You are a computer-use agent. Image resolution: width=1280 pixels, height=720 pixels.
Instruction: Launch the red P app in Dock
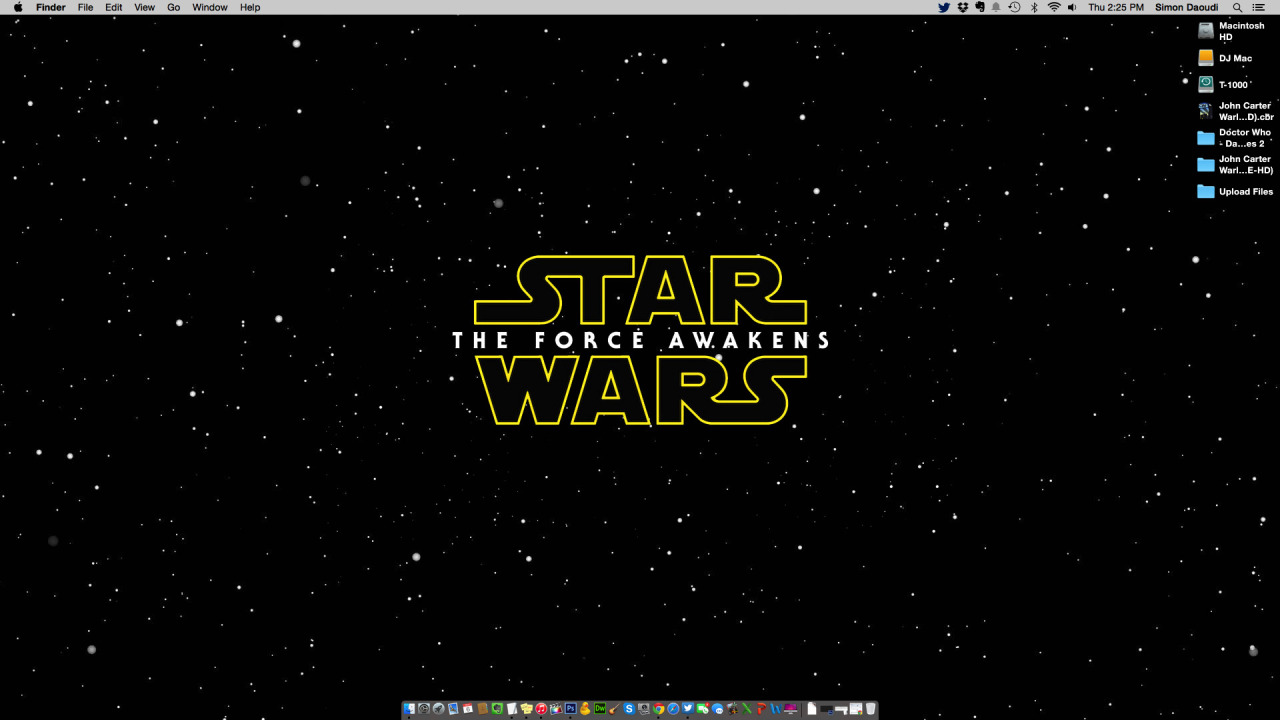pyautogui.click(x=761, y=708)
